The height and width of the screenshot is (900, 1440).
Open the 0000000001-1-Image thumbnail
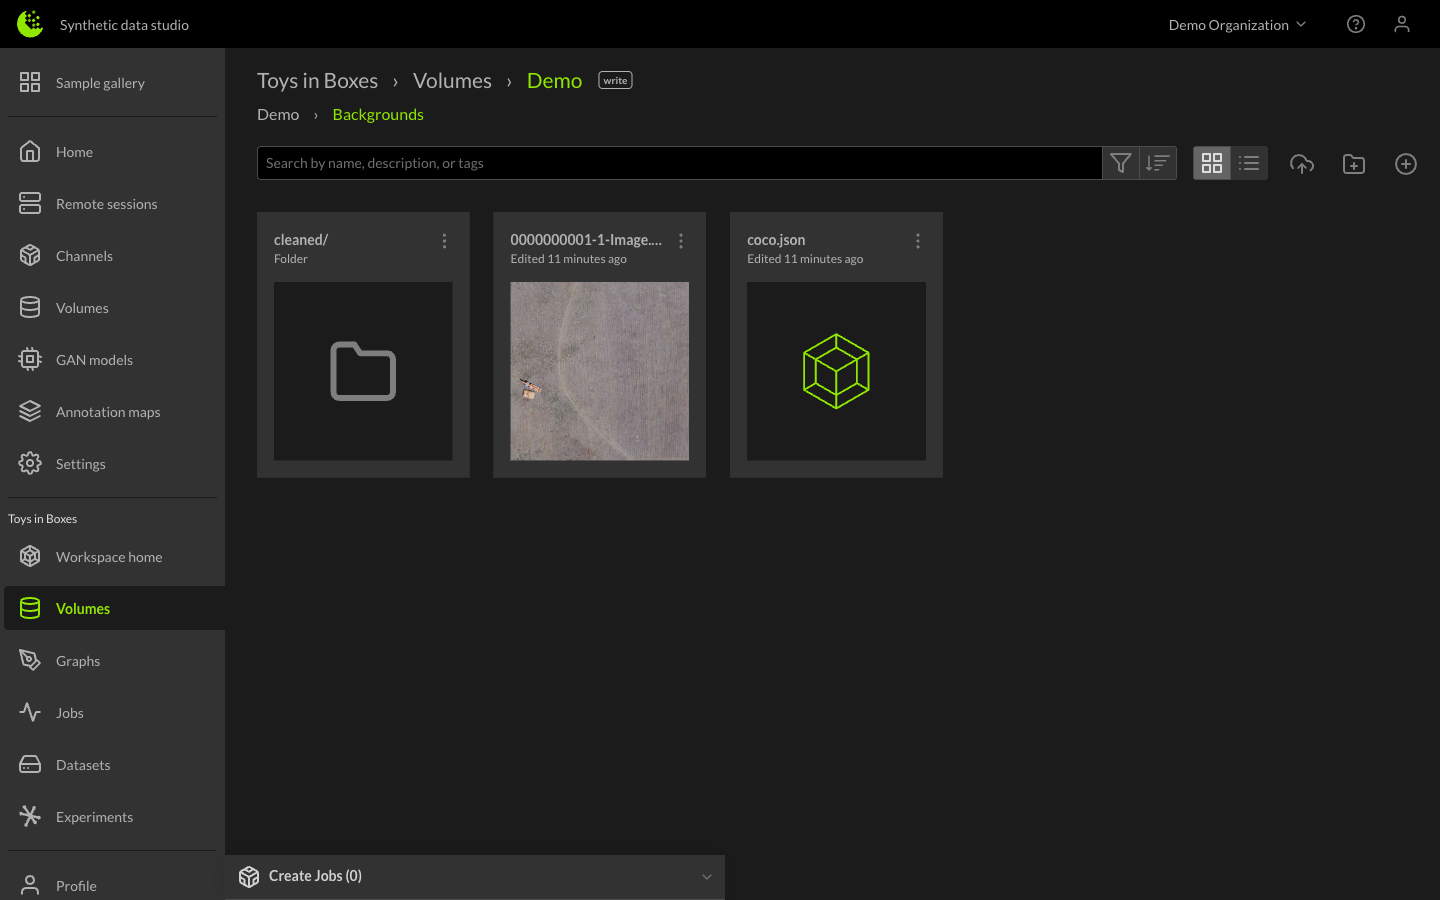[599, 371]
